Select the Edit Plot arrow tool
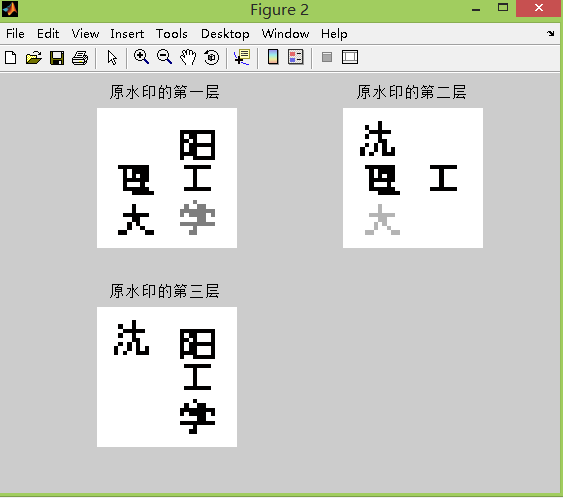This screenshot has height=498, width=563. tap(112, 57)
